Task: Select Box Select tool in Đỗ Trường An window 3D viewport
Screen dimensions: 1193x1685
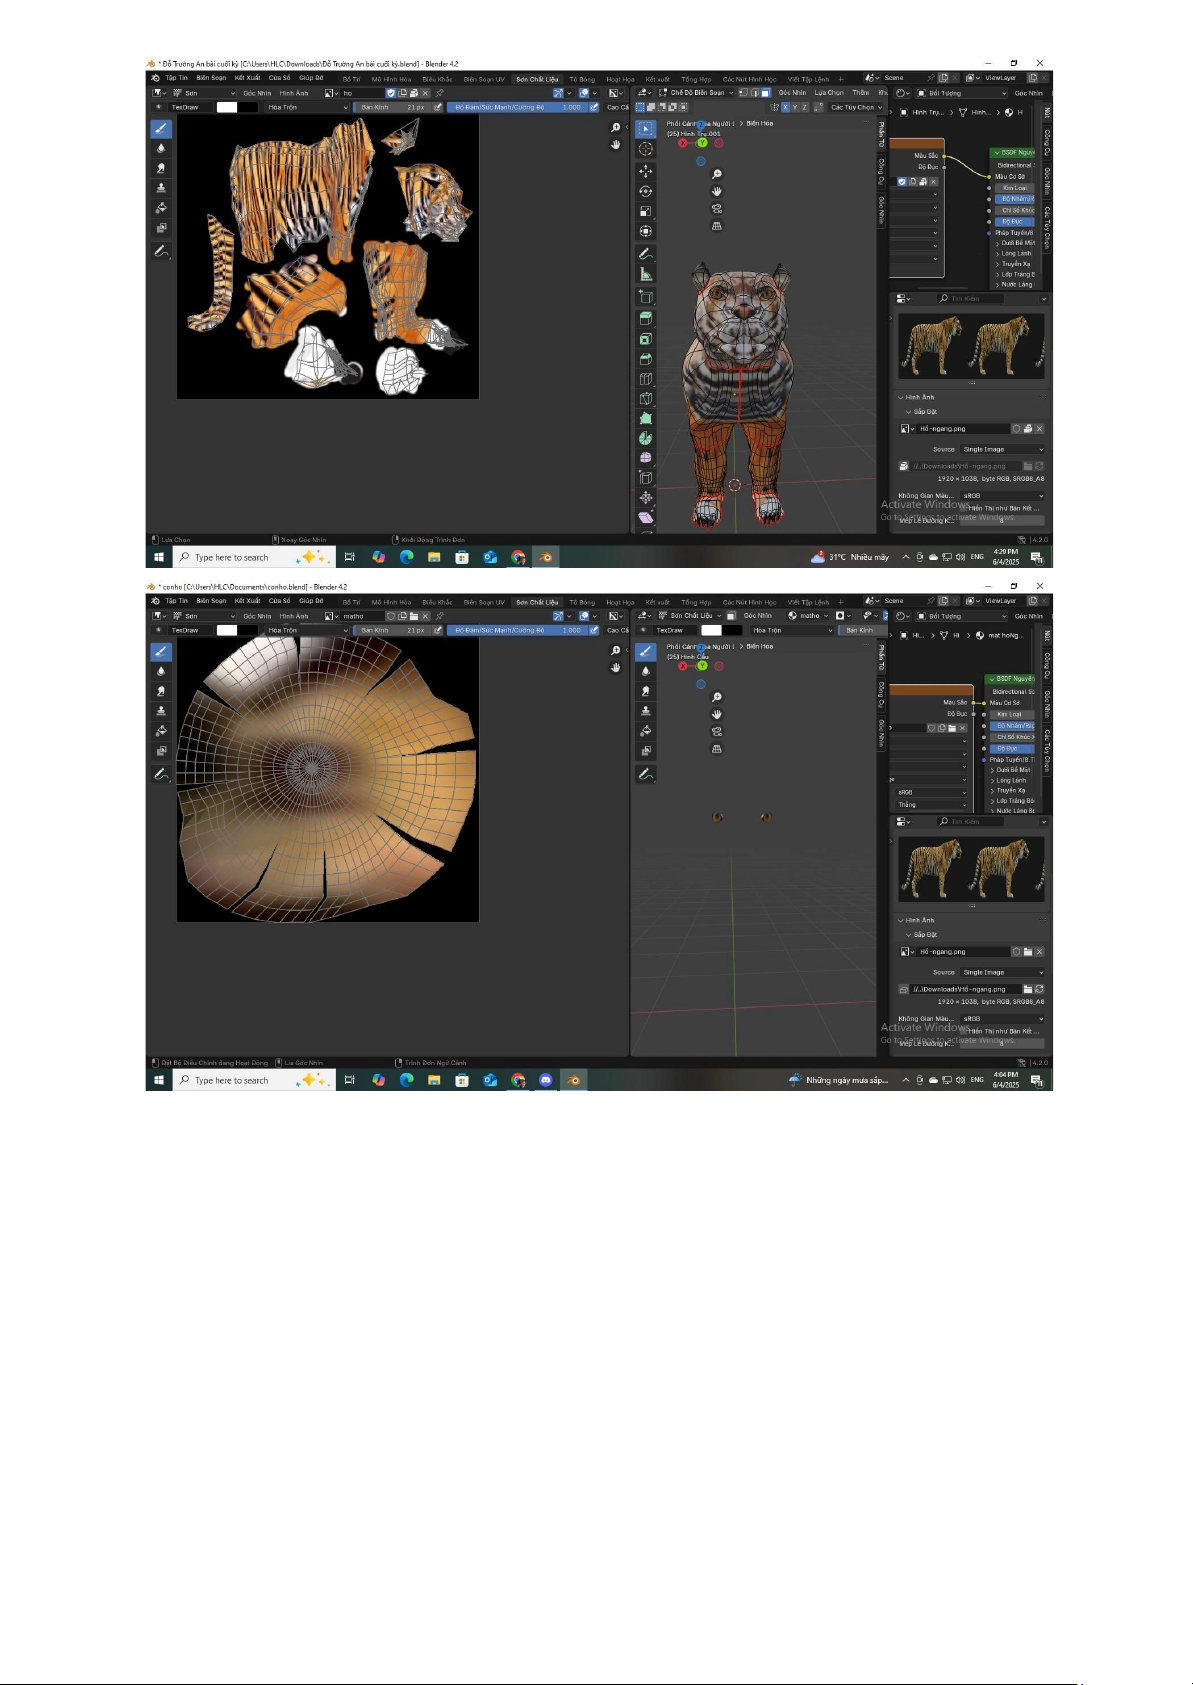Action: pyautogui.click(x=646, y=129)
